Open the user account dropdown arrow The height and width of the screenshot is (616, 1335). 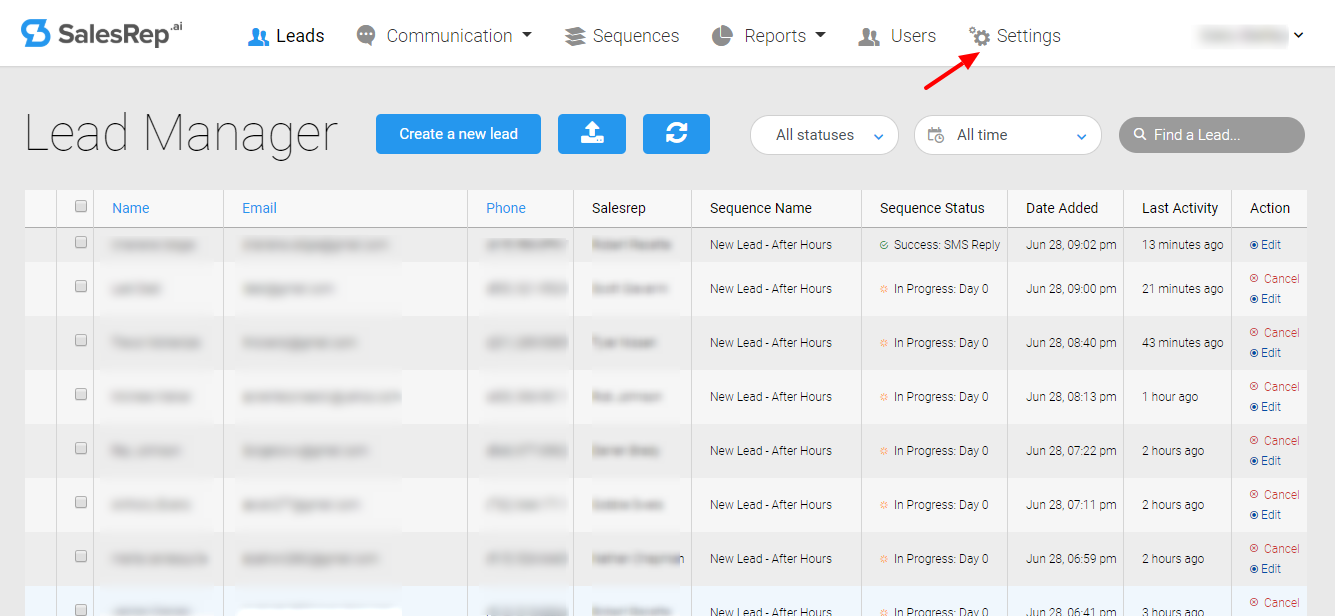pos(1298,35)
